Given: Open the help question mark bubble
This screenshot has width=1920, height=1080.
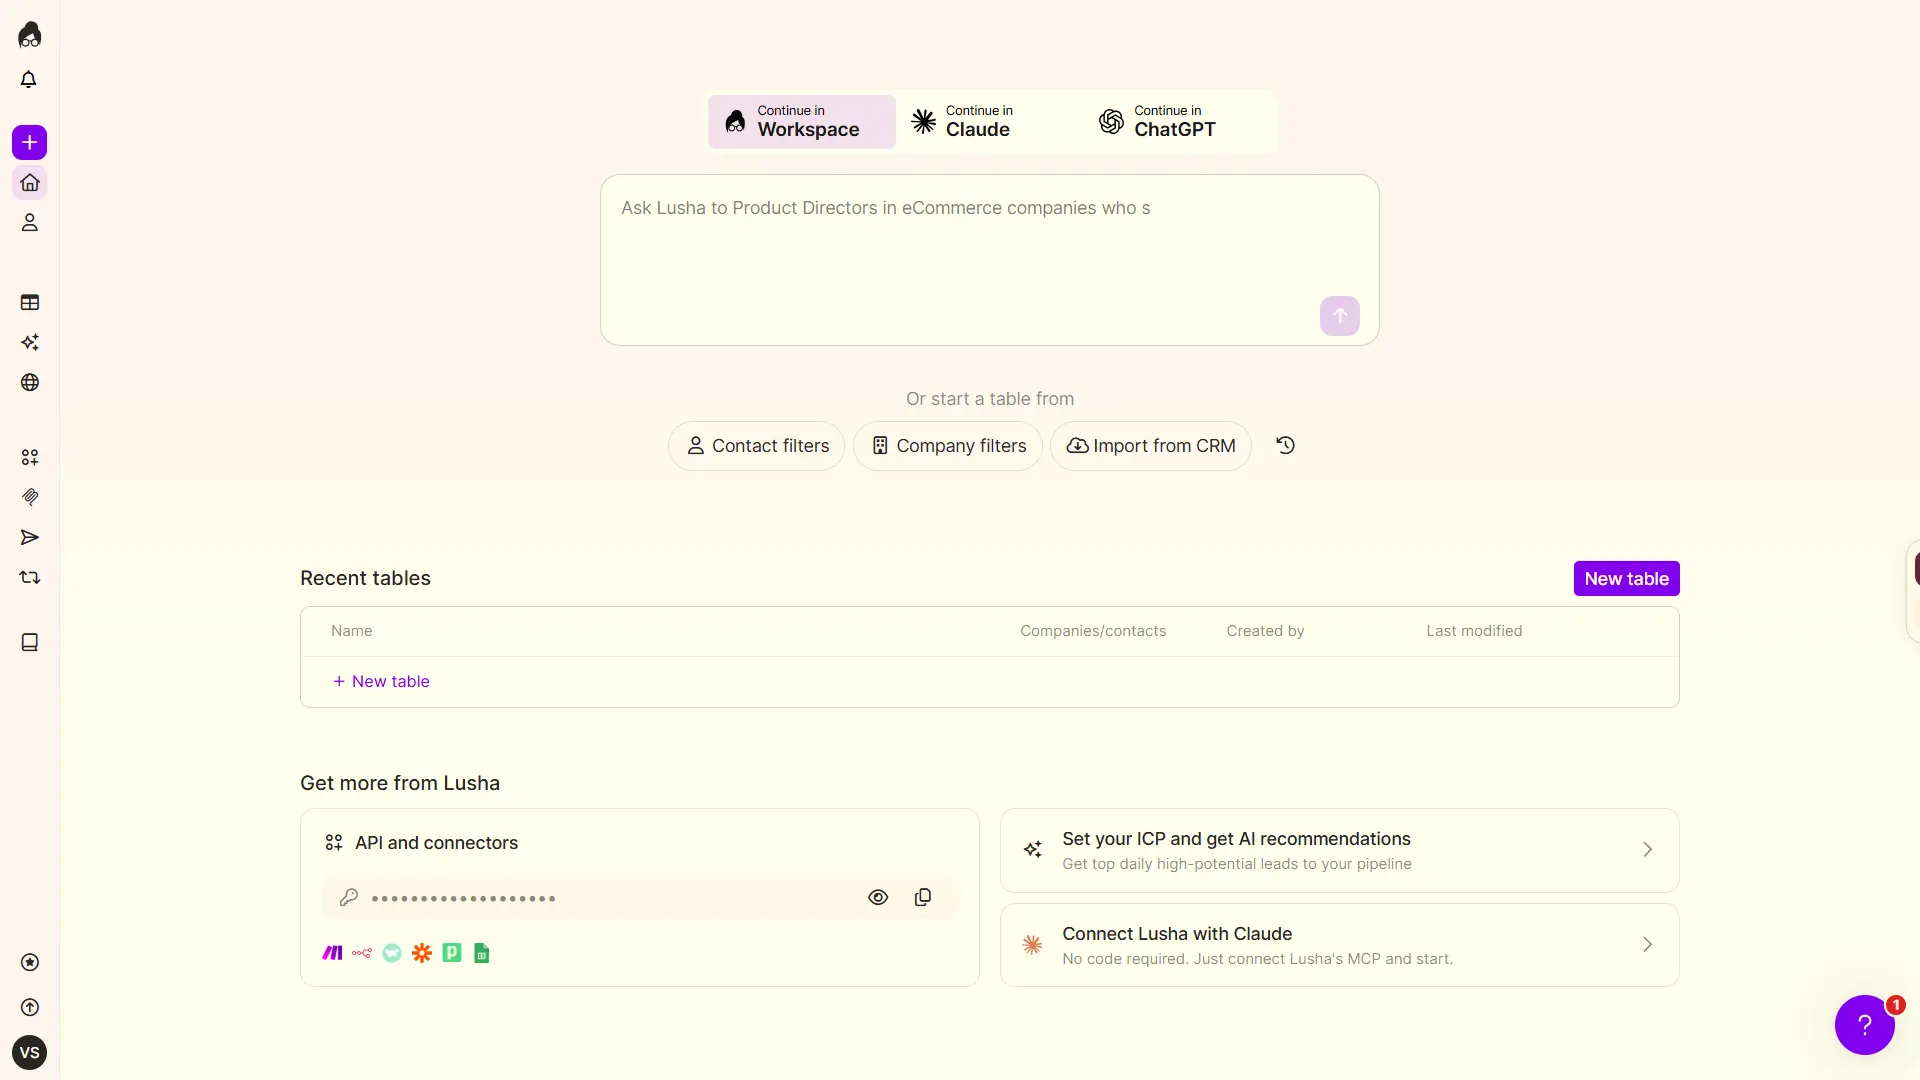Looking at the screenshot, I should click(x=1864, y=1024).
